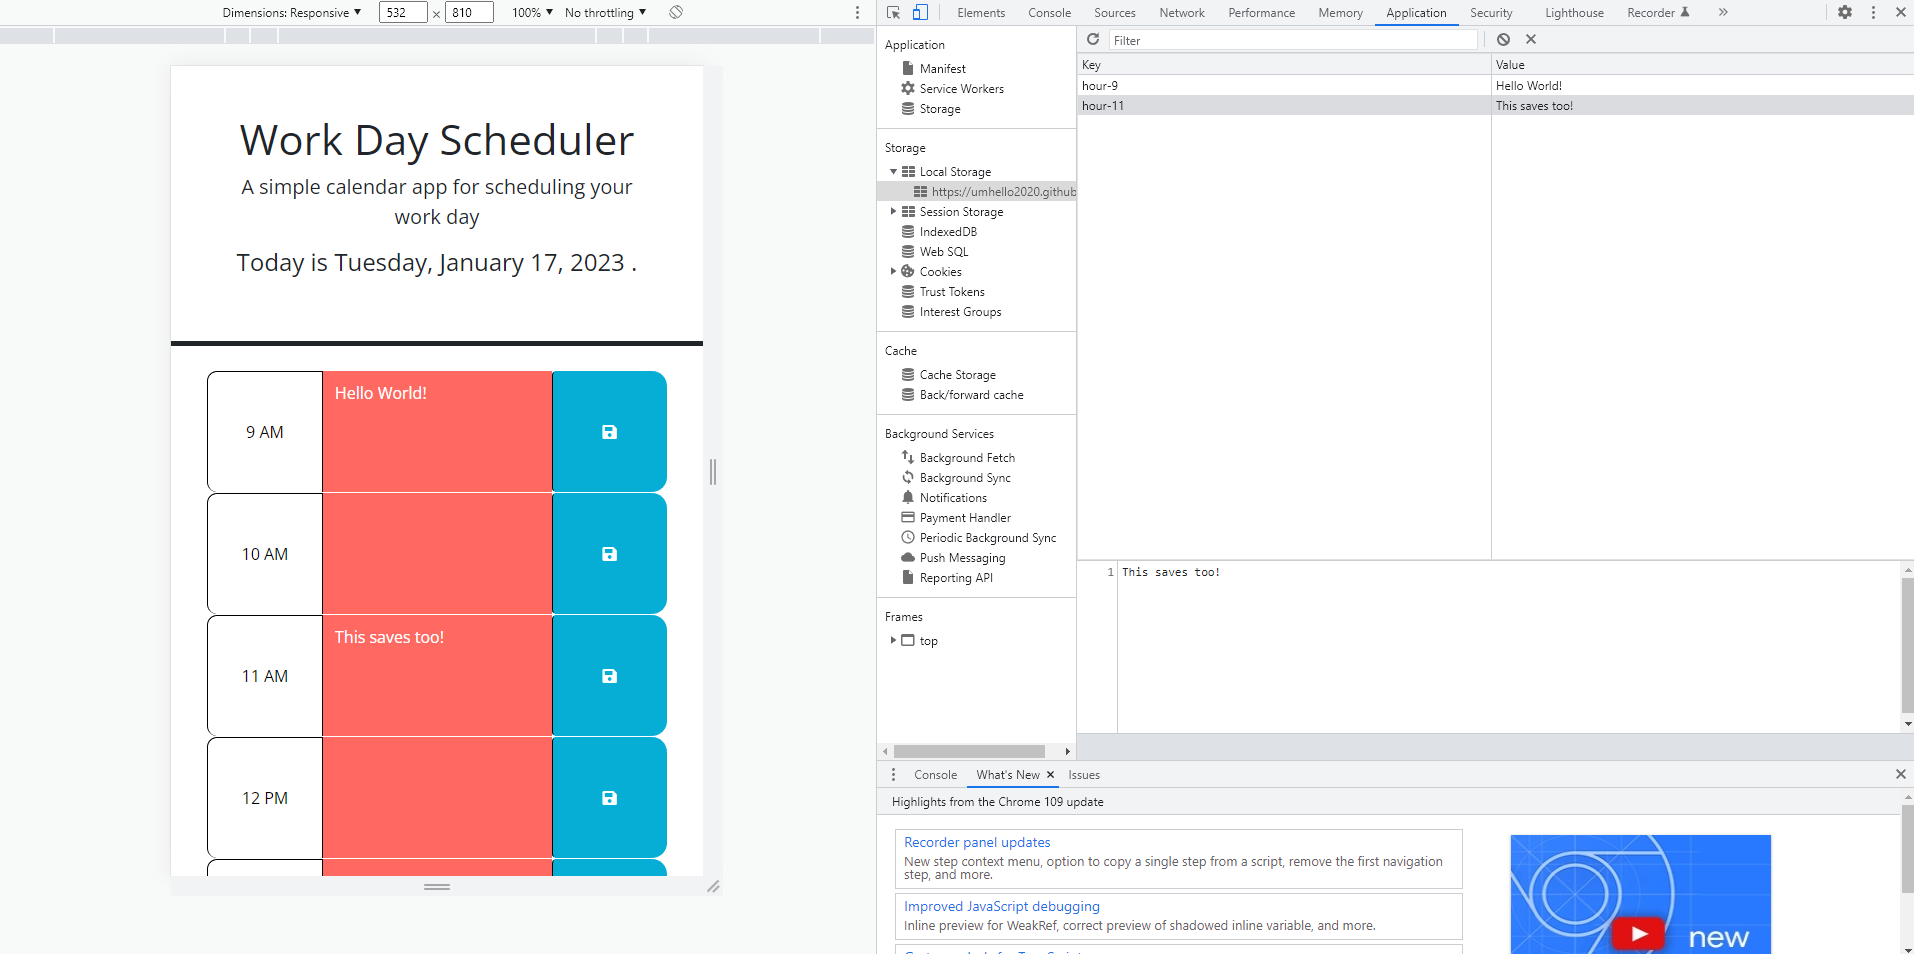
Task: Open drawer more tools menu dots
Action: click(x=893, y=775)
